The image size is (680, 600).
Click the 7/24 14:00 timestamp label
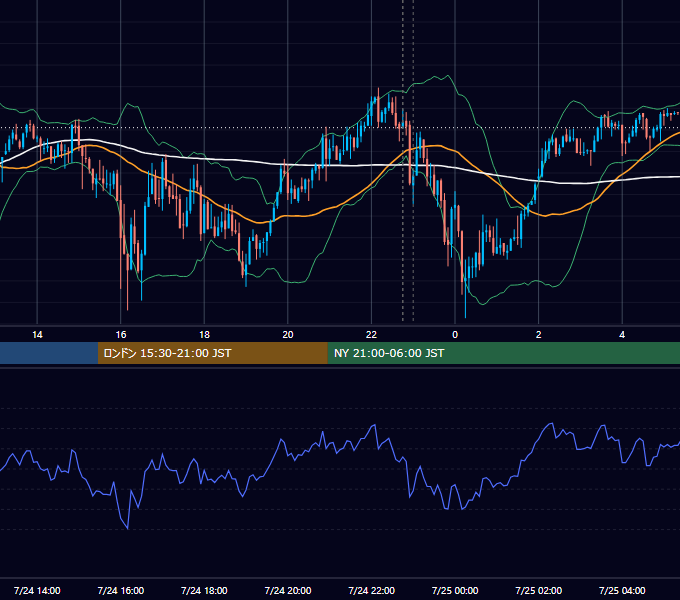[x=37, y=590]
